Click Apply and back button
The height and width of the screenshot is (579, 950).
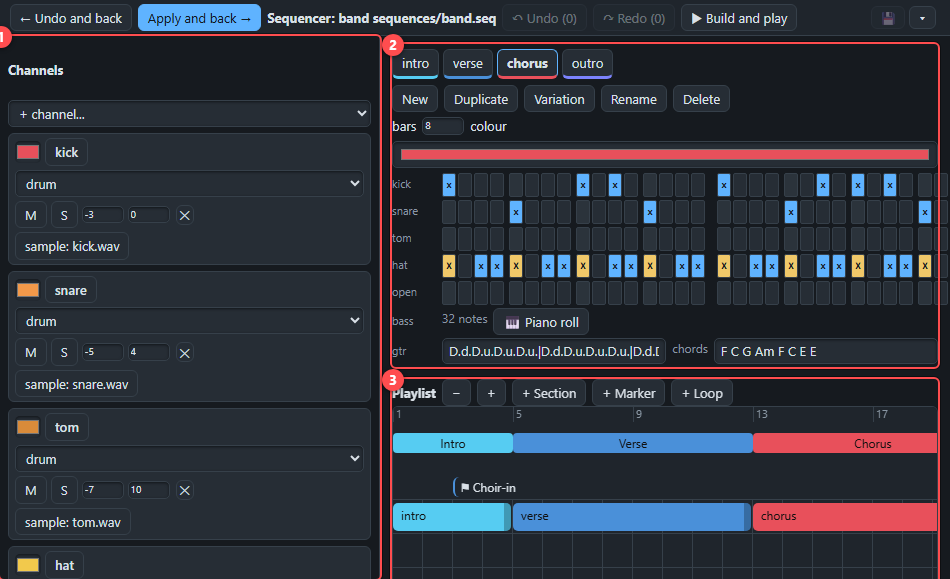pyautogui.click(x=199, y=18)
